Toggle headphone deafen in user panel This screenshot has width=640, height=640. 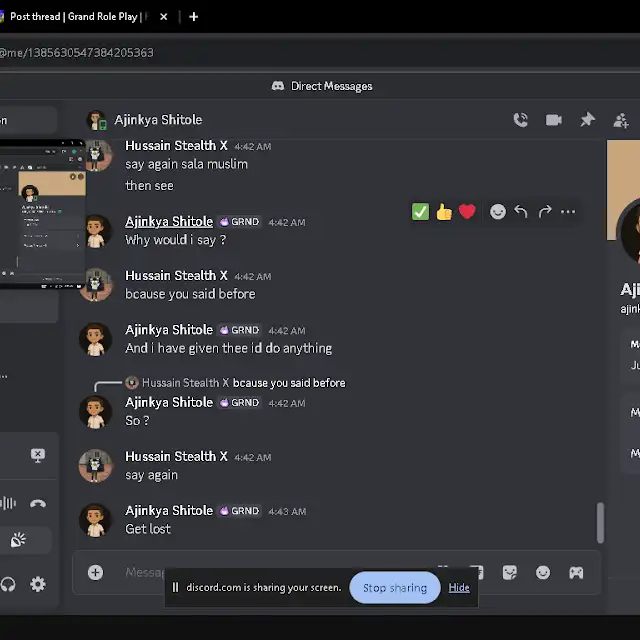(9, 584)
